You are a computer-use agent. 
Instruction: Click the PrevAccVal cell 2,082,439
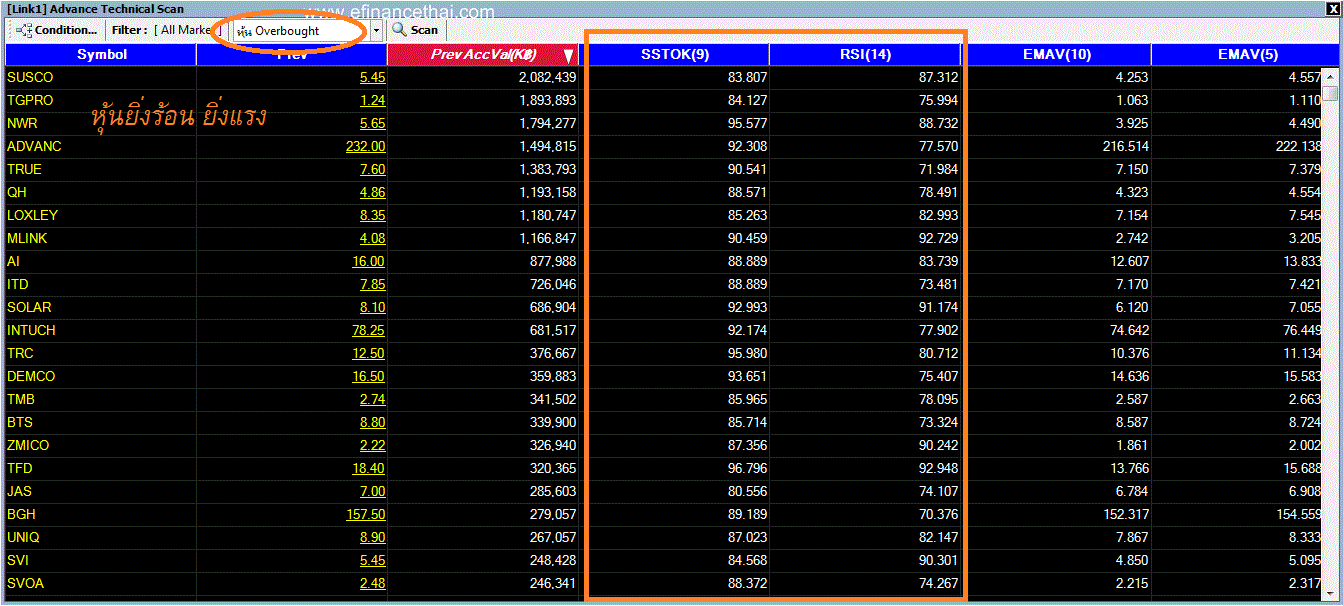[x=548, y=77]
